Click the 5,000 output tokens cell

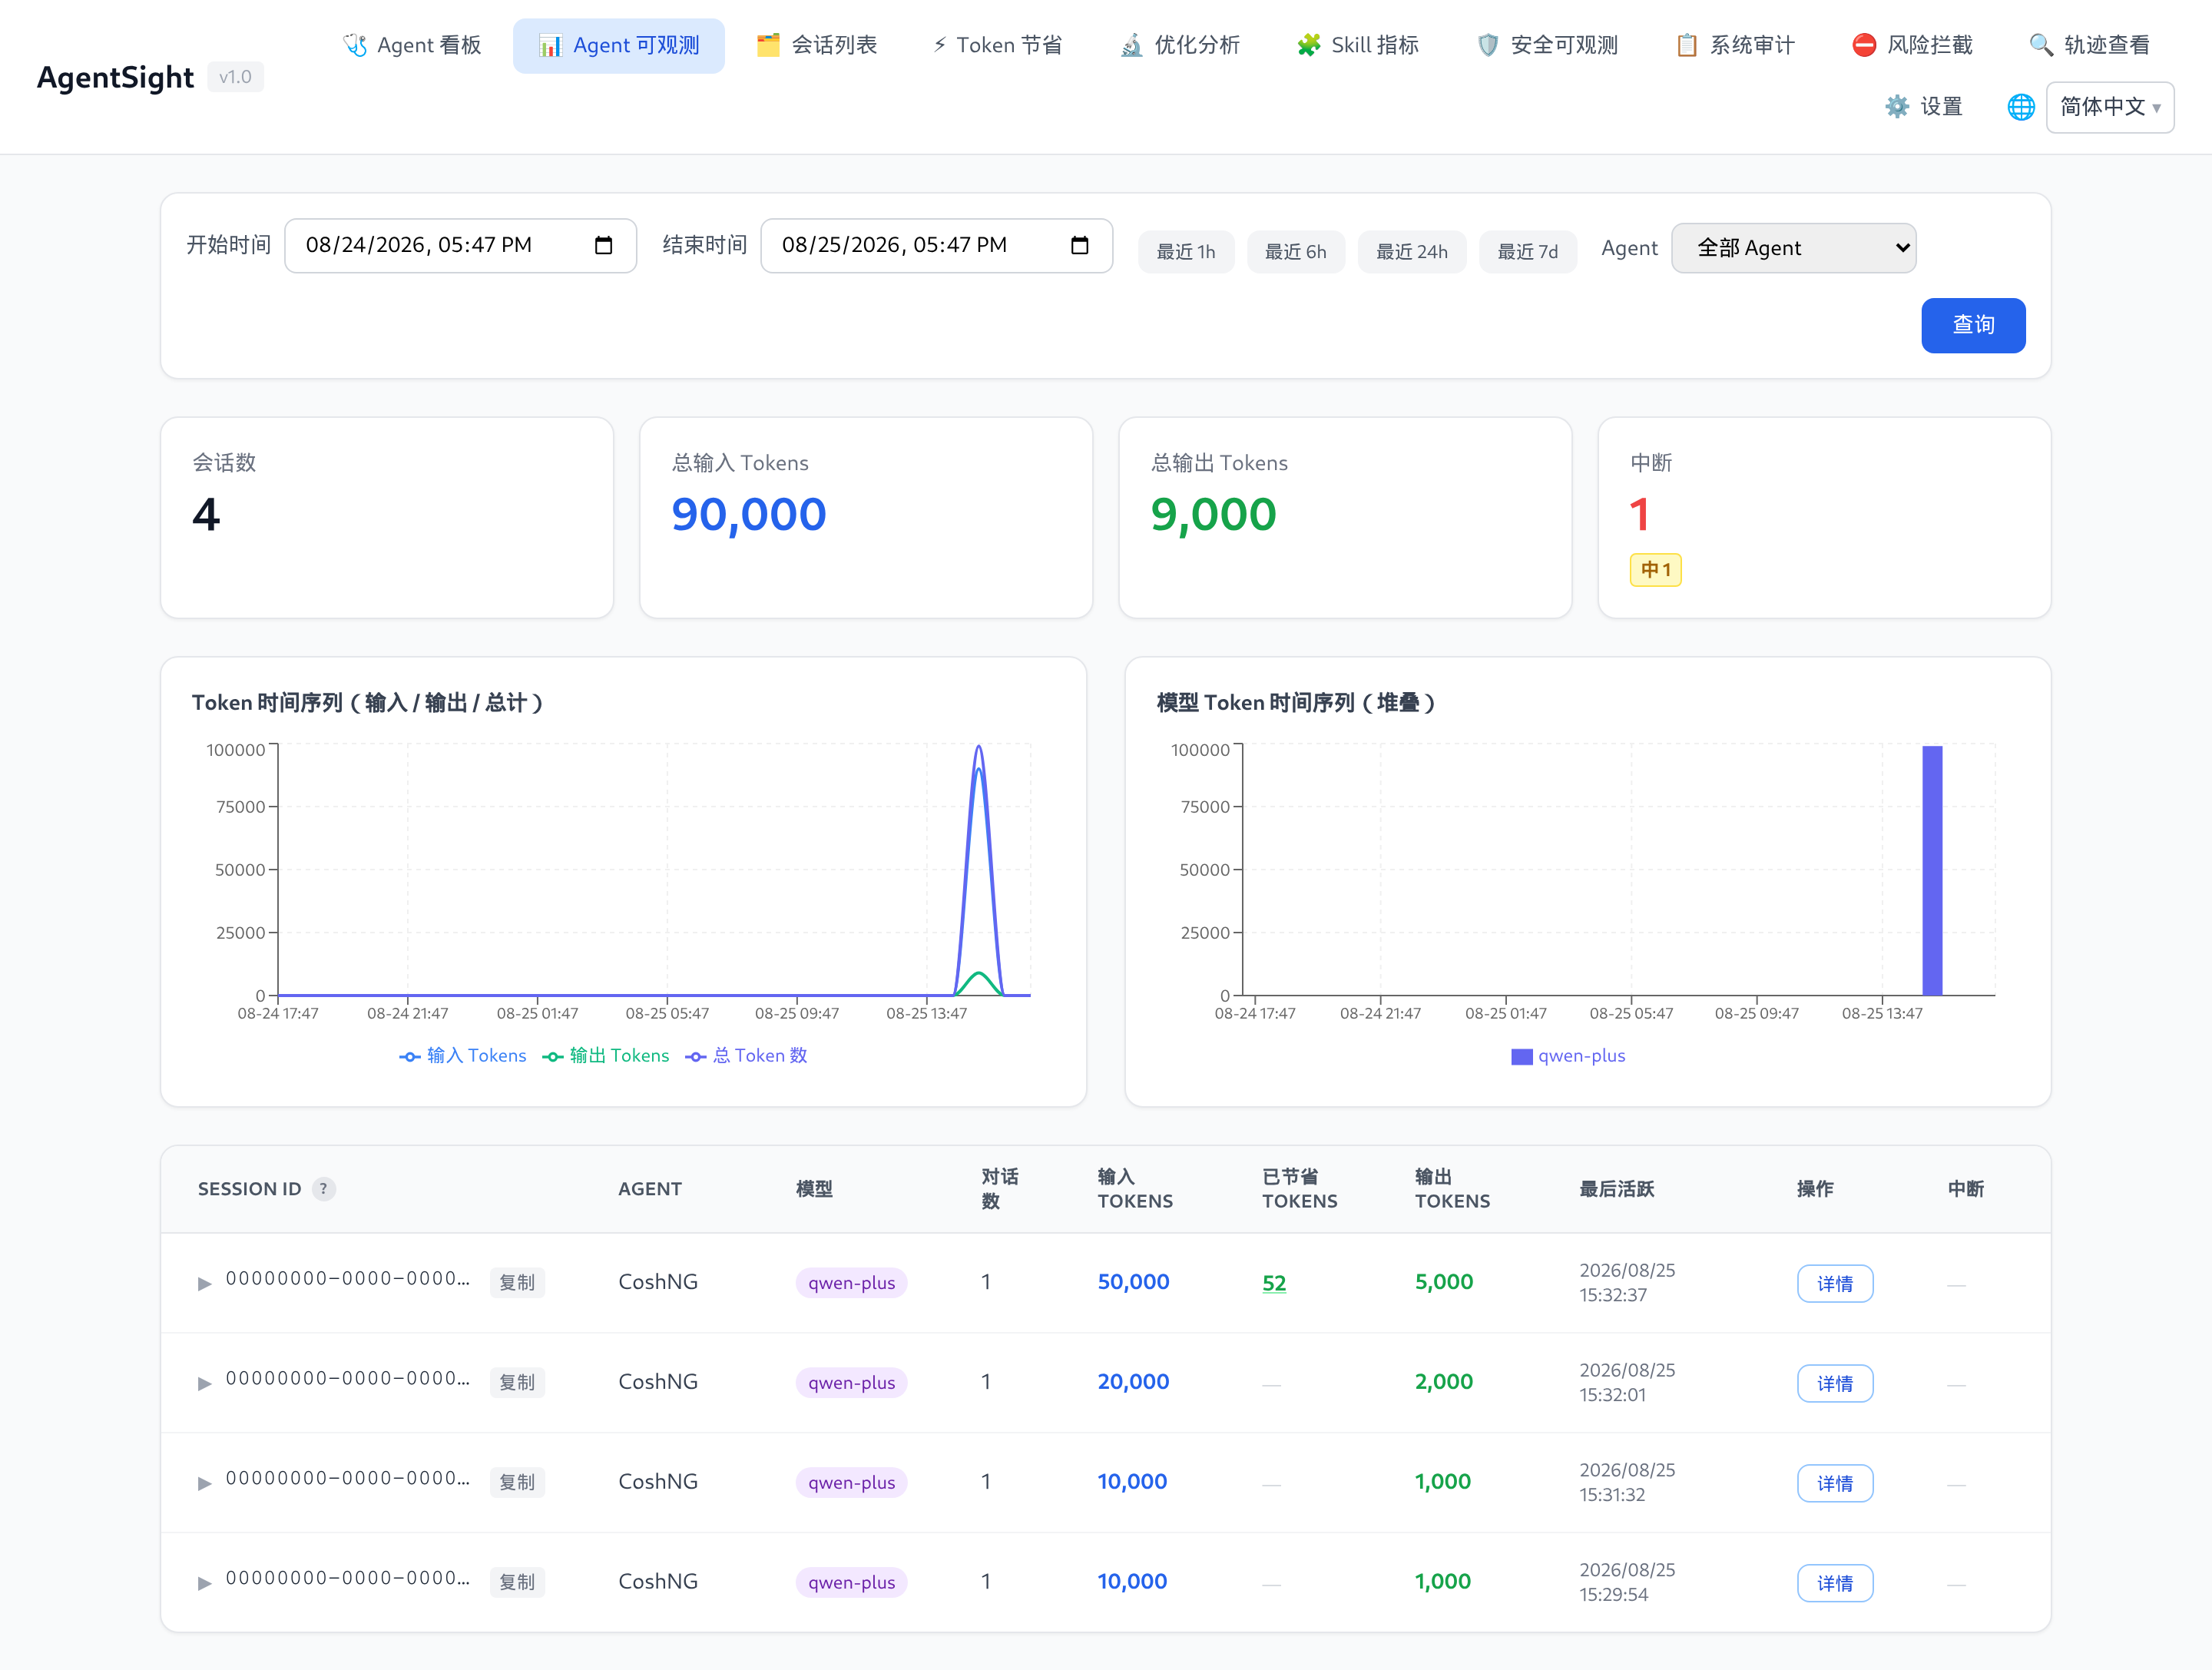click(1444, 1282)
